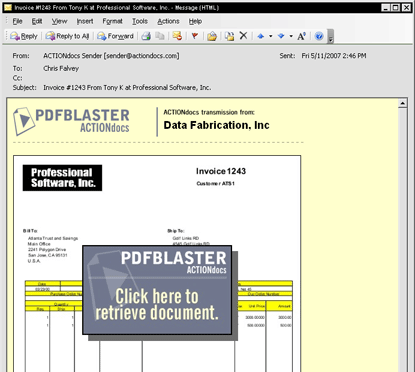This screenshot has height=372, width=415.
Task: Expand the previous item arrow dropdown
Action: [270, 36]
